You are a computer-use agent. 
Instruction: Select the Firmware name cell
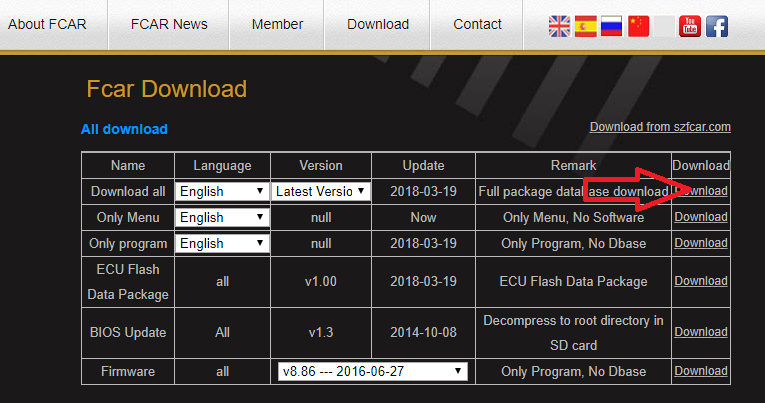coord(128,371)
